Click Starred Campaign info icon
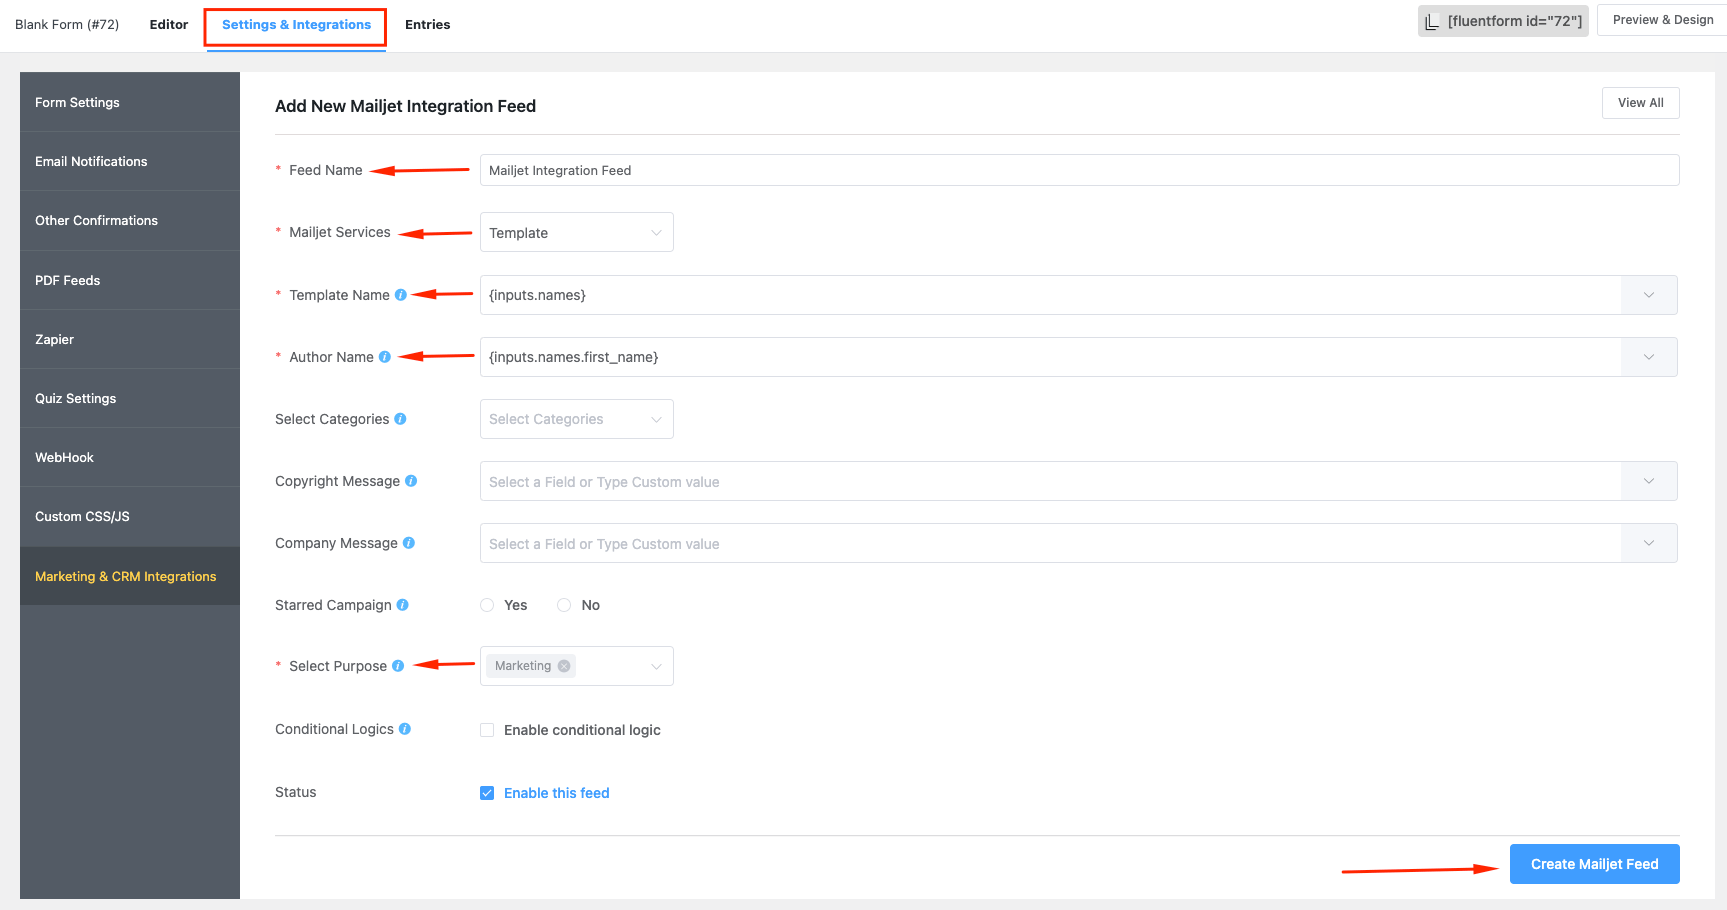The height and width of the screenshot is (910, 1727). [x=403, y=605]
